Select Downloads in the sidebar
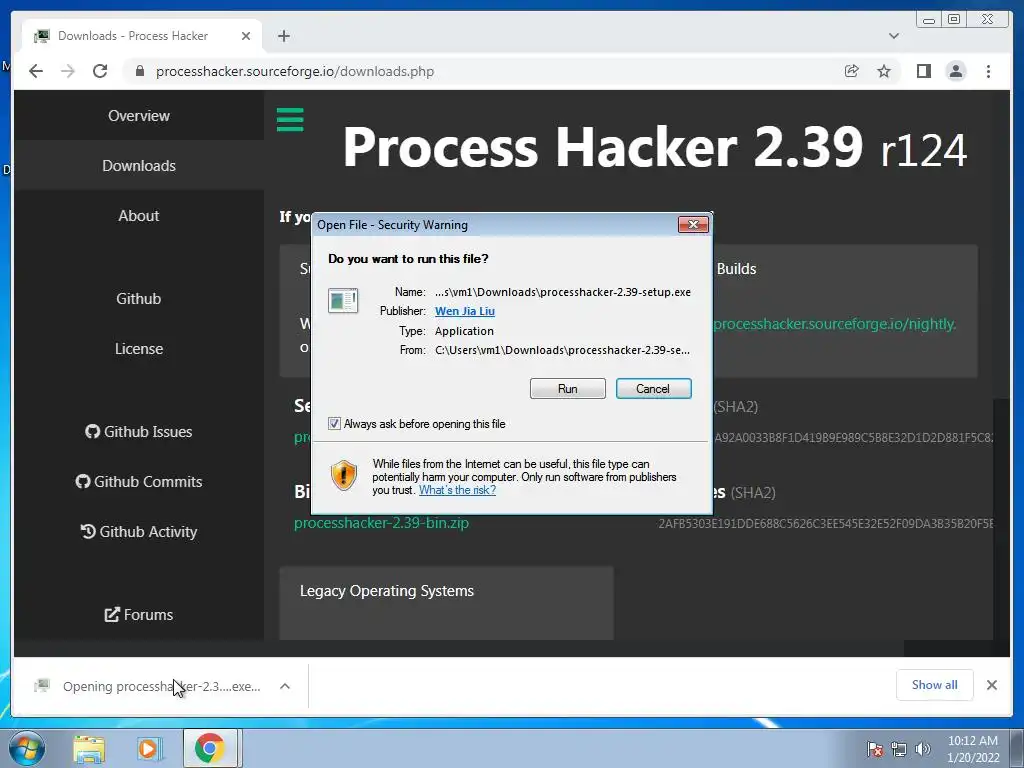Image resolution: width=1024 pixels, height=768 pixels. [x=138, y=165]
